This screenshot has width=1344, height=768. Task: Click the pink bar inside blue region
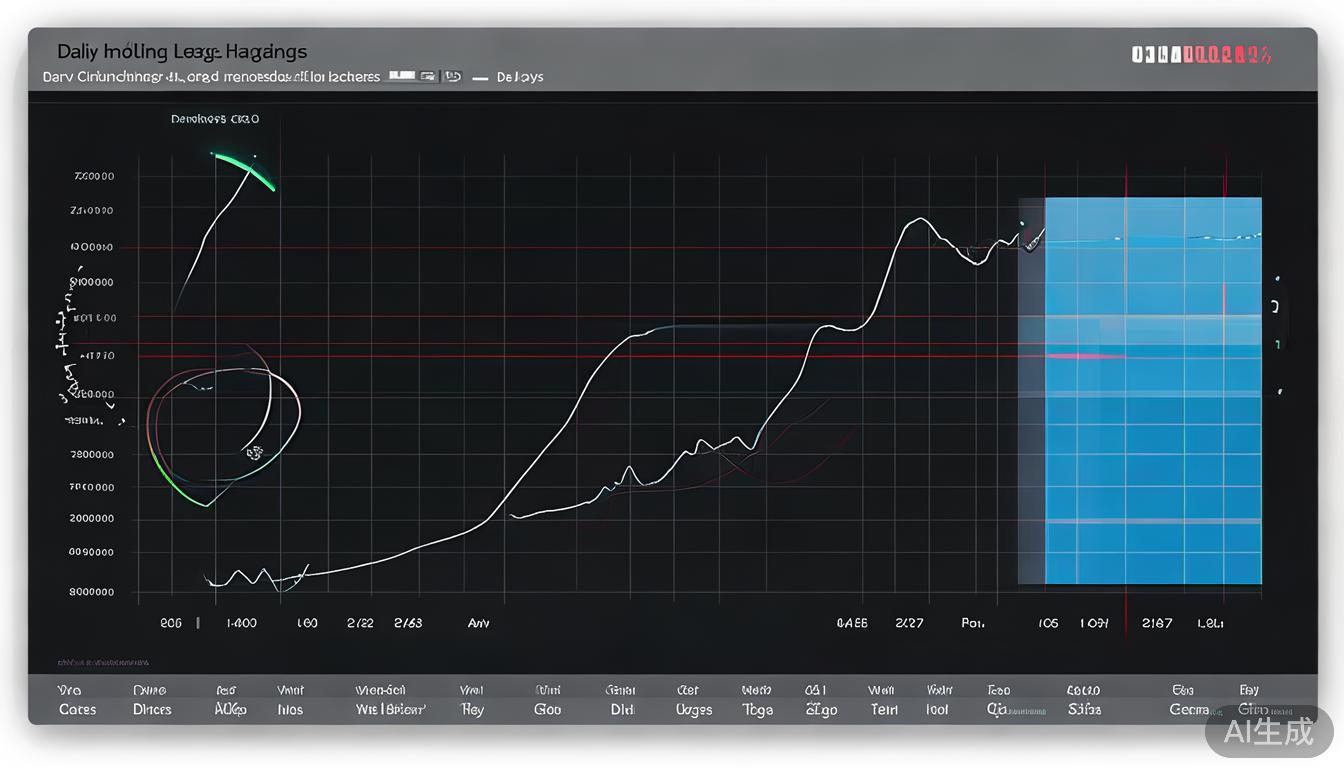1084,355
